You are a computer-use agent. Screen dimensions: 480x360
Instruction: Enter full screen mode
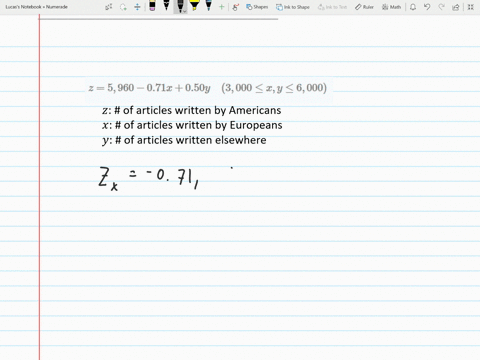click(x=471, y=7)
